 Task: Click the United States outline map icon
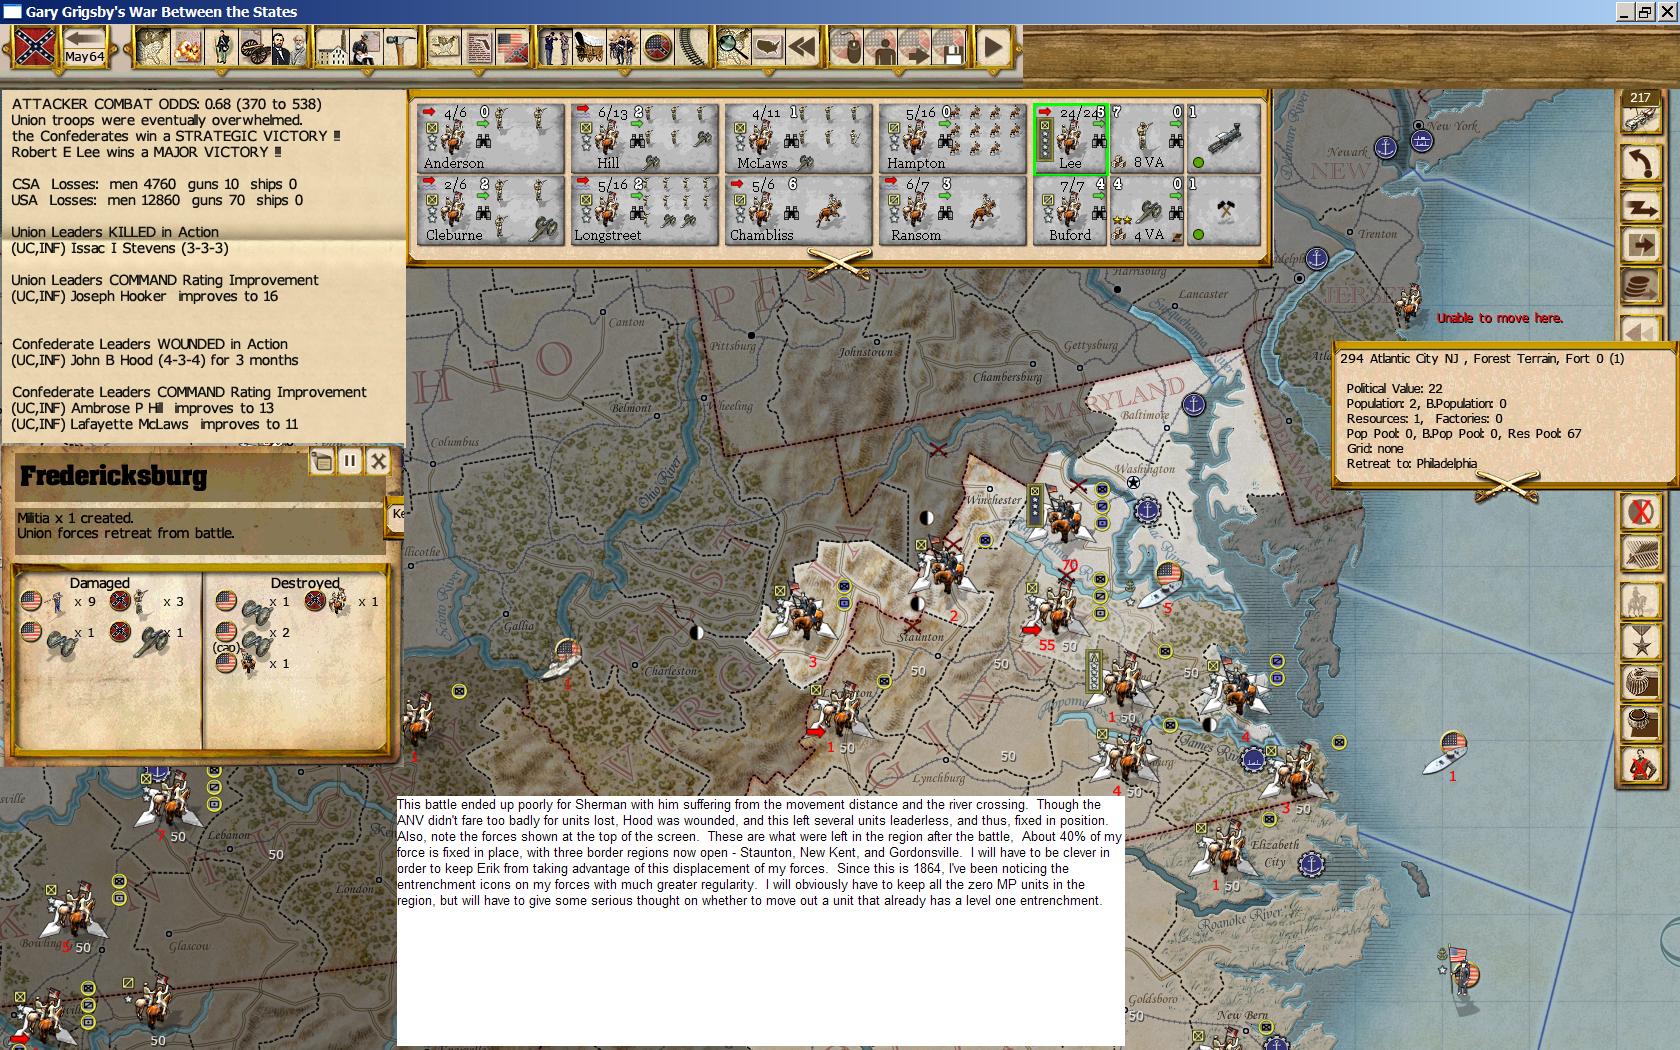[x=768, y=47]
